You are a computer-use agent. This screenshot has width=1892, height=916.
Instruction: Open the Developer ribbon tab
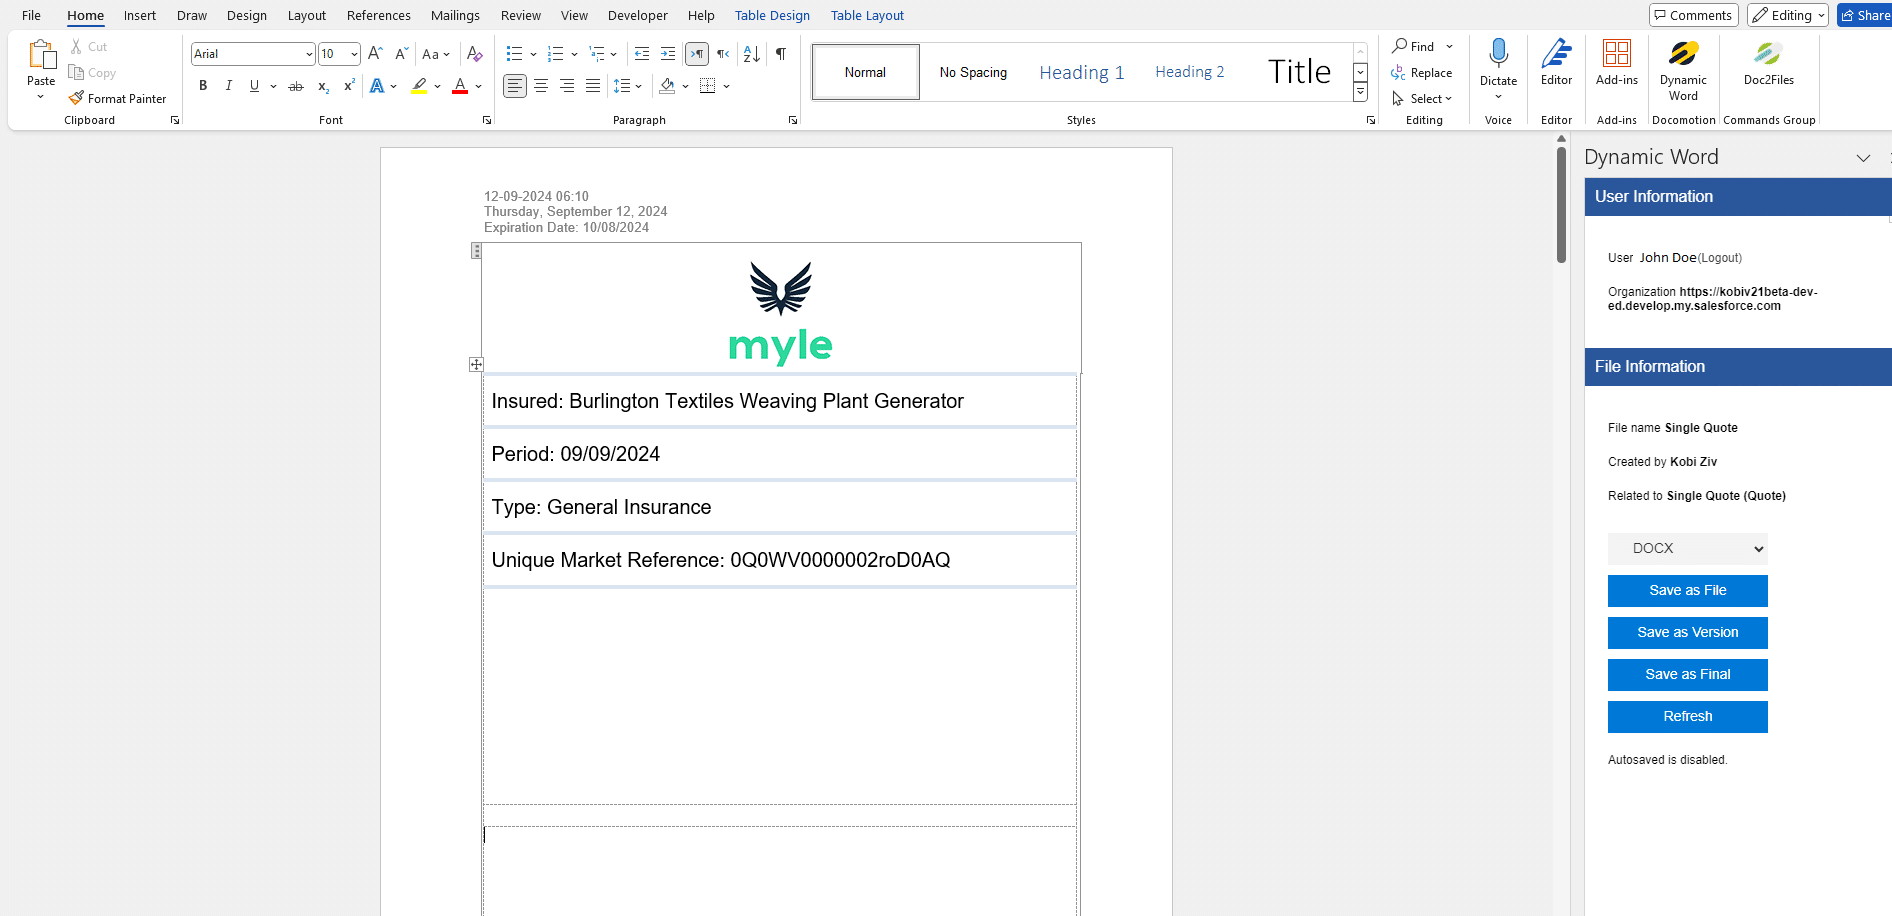pos(637,15)
